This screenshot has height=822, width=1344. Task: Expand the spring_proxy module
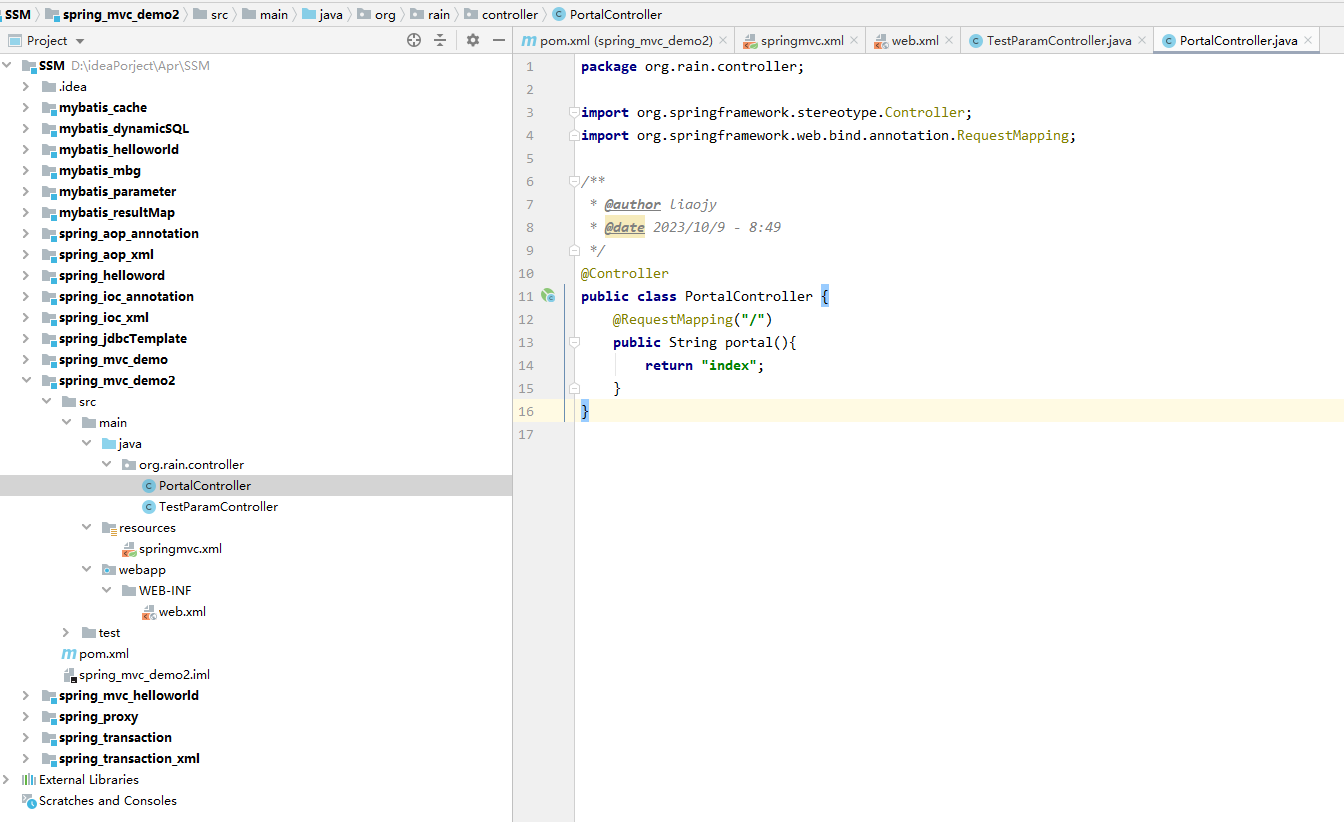coord(26,717)
